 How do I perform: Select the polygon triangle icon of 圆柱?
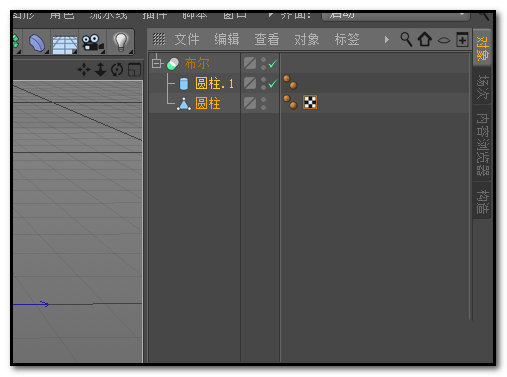[184, 104]
